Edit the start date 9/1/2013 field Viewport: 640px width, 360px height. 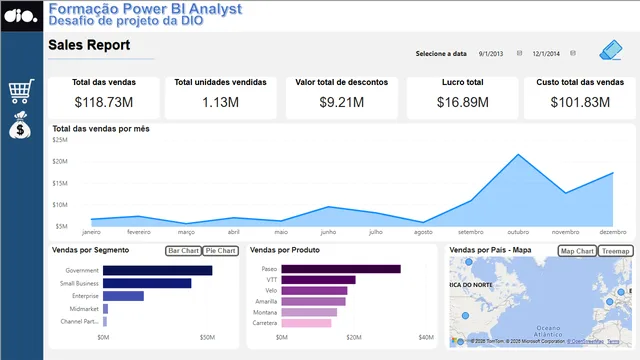[491, 53]
